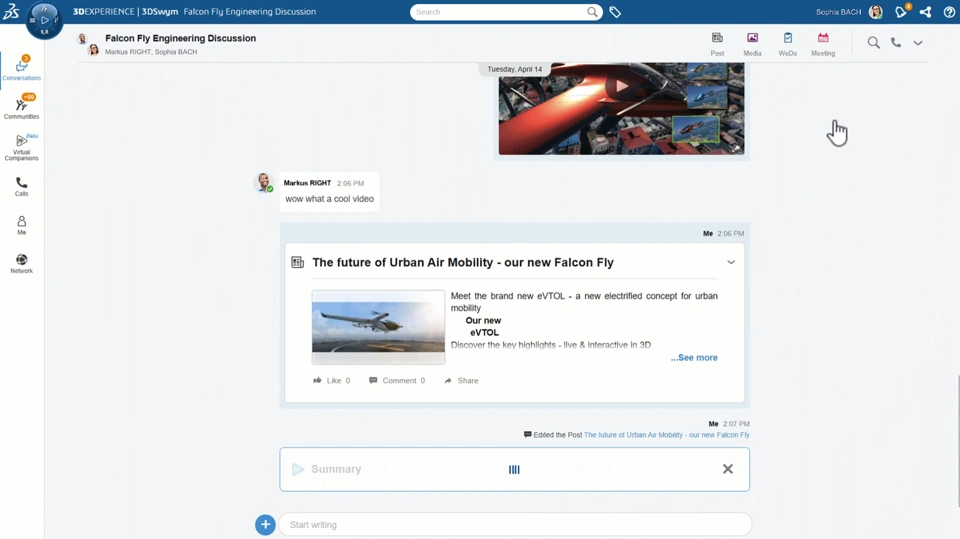
Task: Click the participants avatars in header
Action: point(88,44)
